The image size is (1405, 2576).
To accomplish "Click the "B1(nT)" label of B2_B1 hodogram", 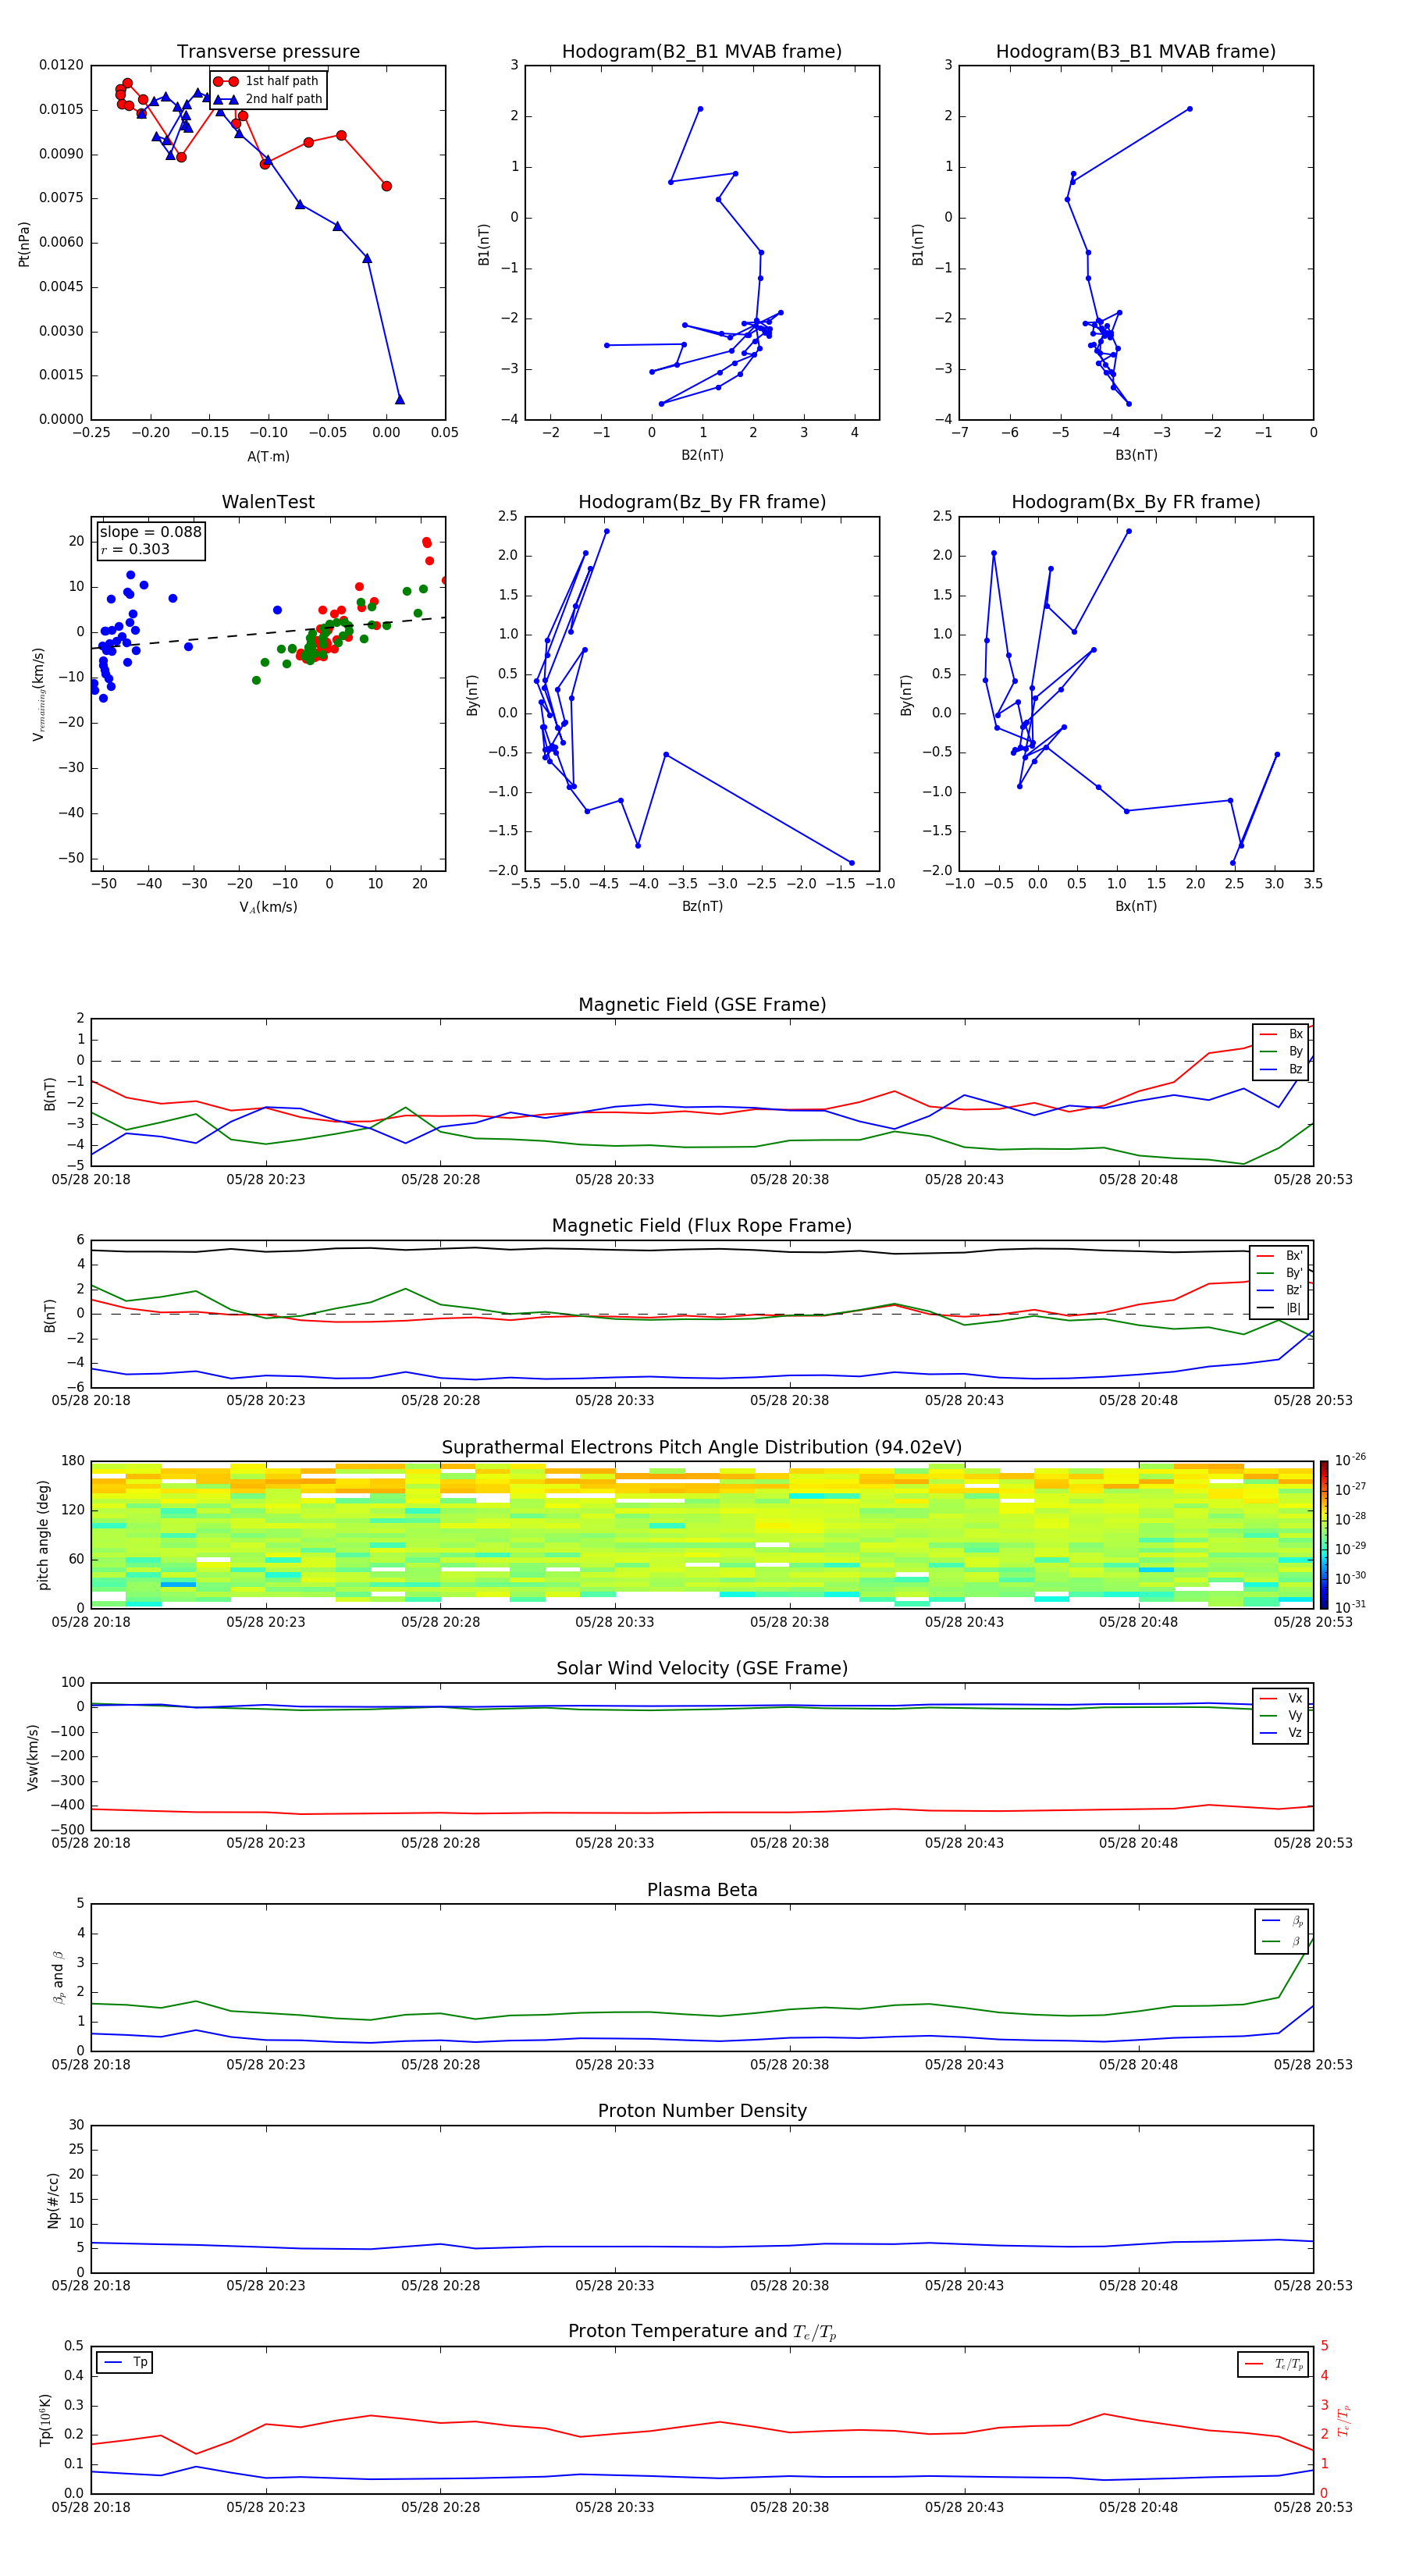I will (x=484, y=244).
